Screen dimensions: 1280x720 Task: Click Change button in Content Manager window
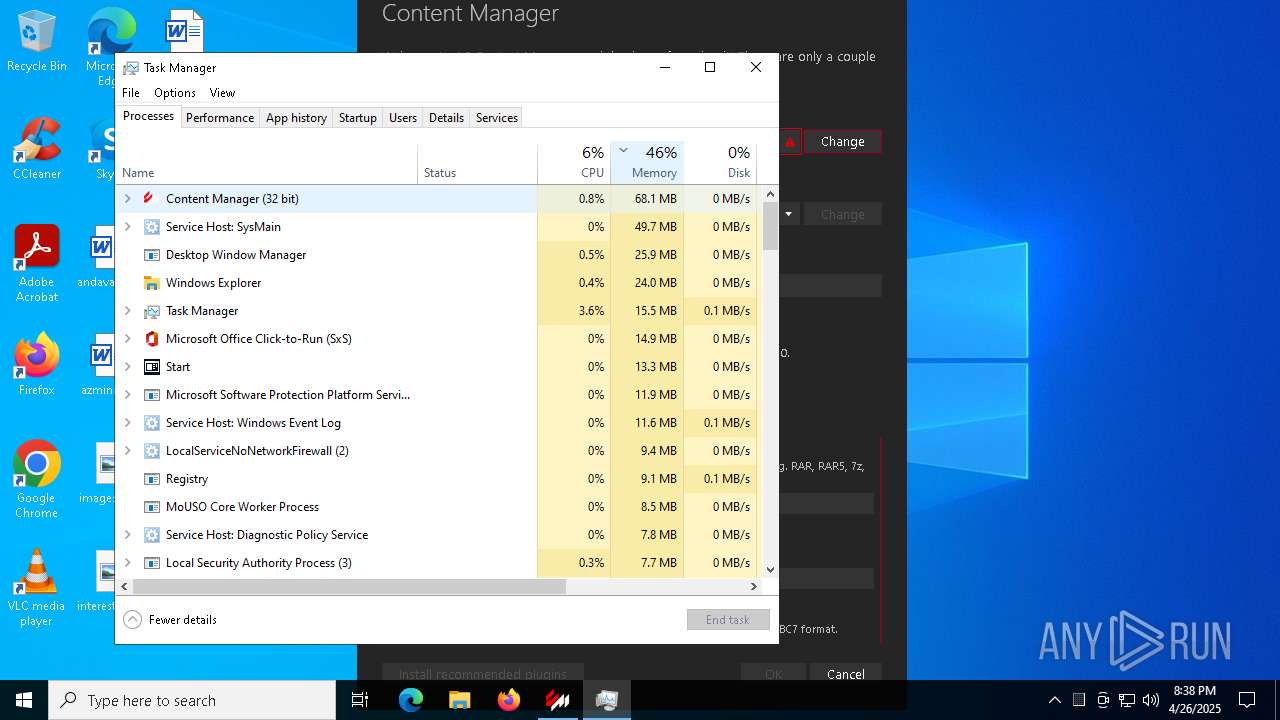tap(843, 142)
